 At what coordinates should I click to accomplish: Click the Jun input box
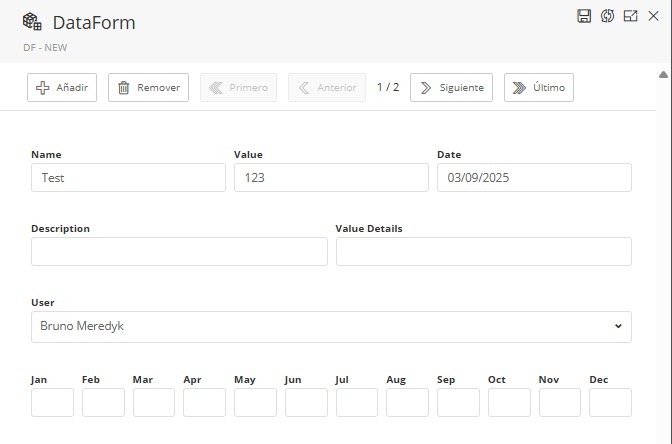click(306, 402)
